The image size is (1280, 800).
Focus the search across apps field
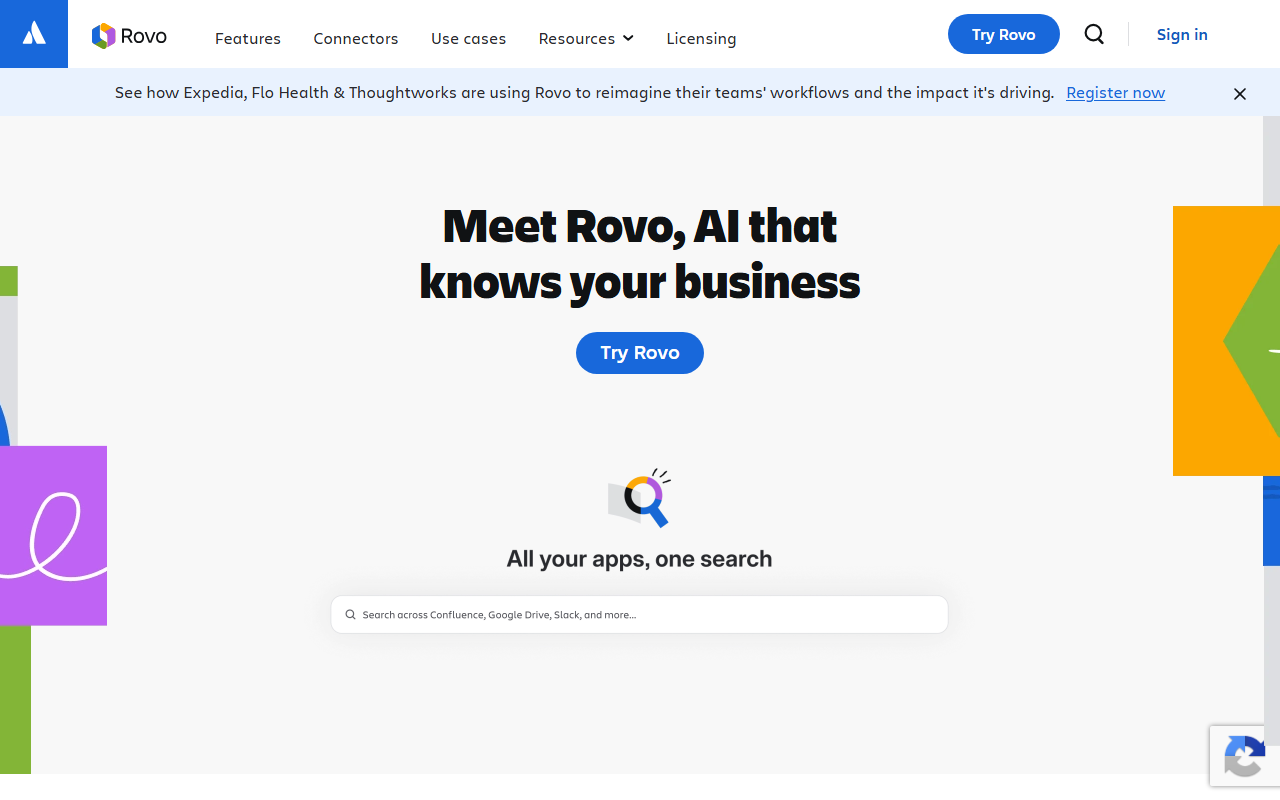640,615
